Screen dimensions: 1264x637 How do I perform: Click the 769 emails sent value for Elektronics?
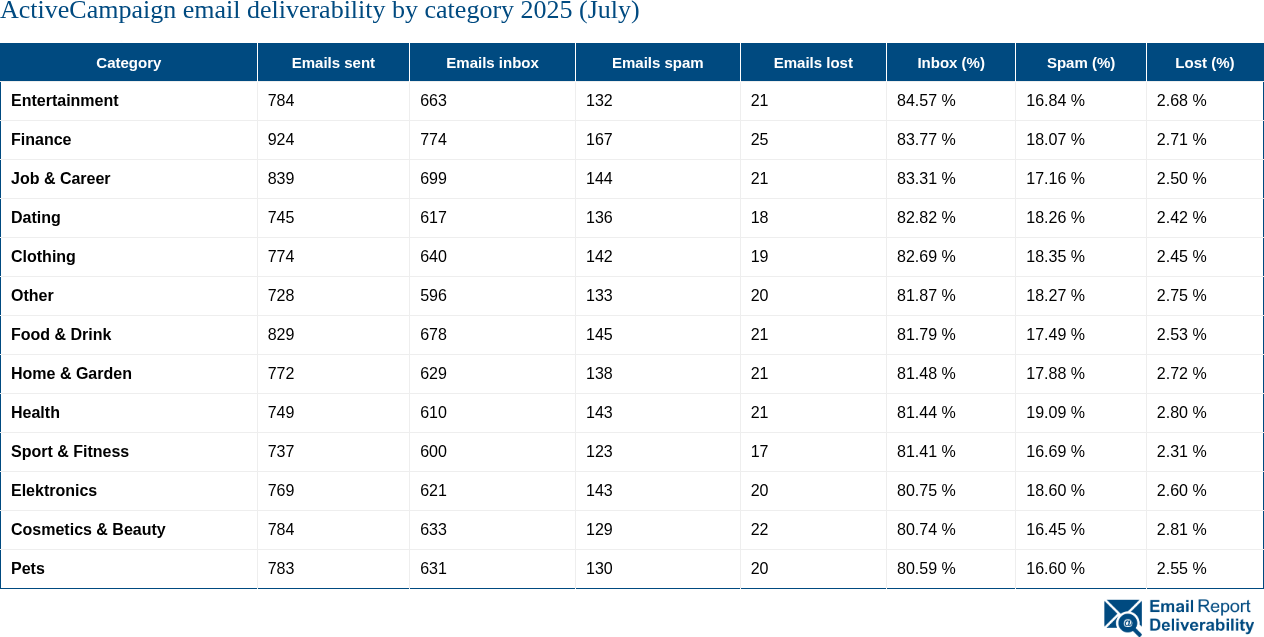click(281, 491)
